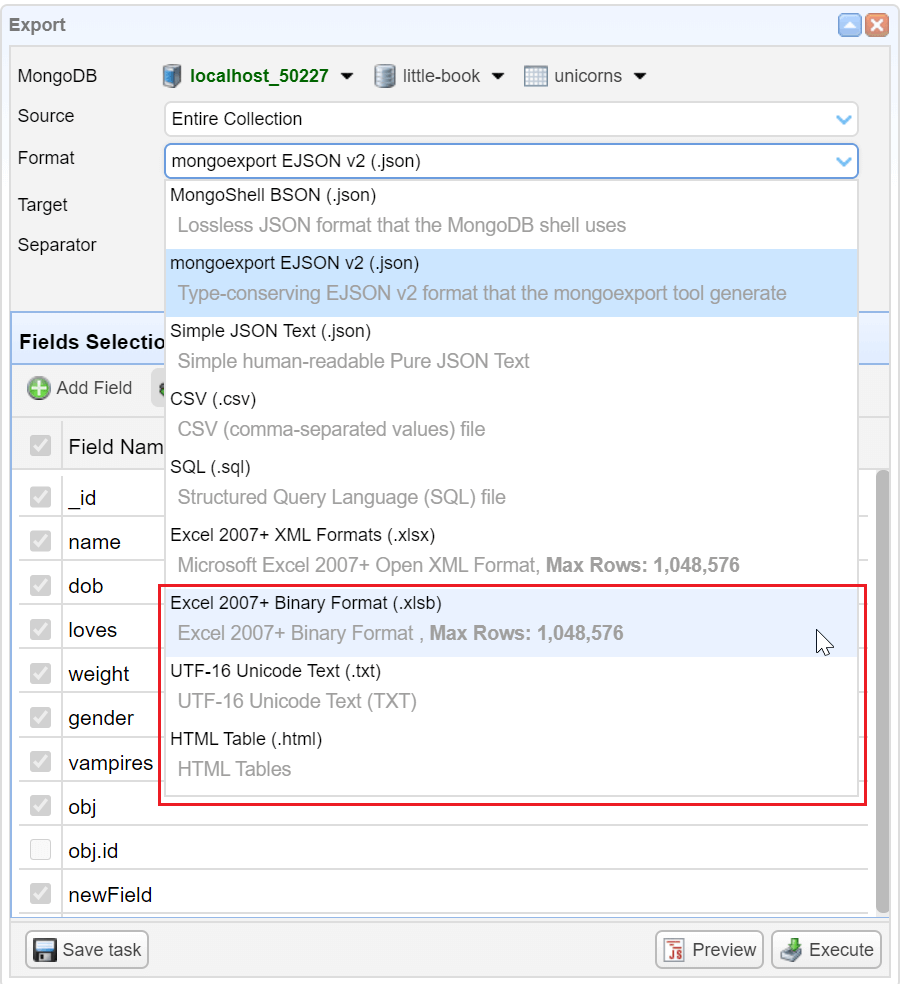Open the little-book database dropdown arrow
This screenshot has height=984, width=900.
pyautogui.click(x=498, y=77)
